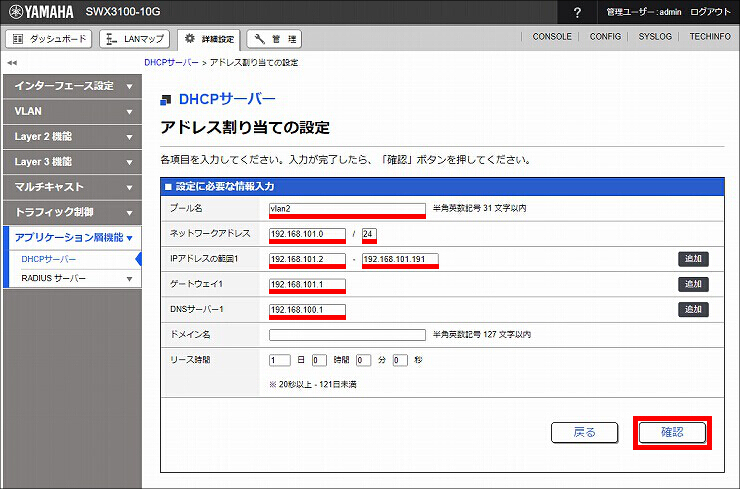Collapse the sidebar with double-arrow icon
Viewport: 740px width, 489px height.
[12, 62]
